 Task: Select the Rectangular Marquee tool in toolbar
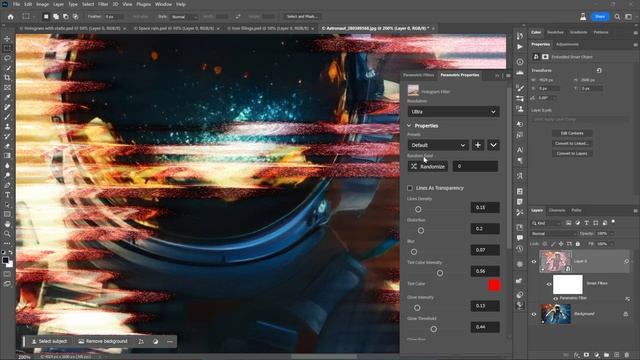pyautogui.click(x=7, y=48)
